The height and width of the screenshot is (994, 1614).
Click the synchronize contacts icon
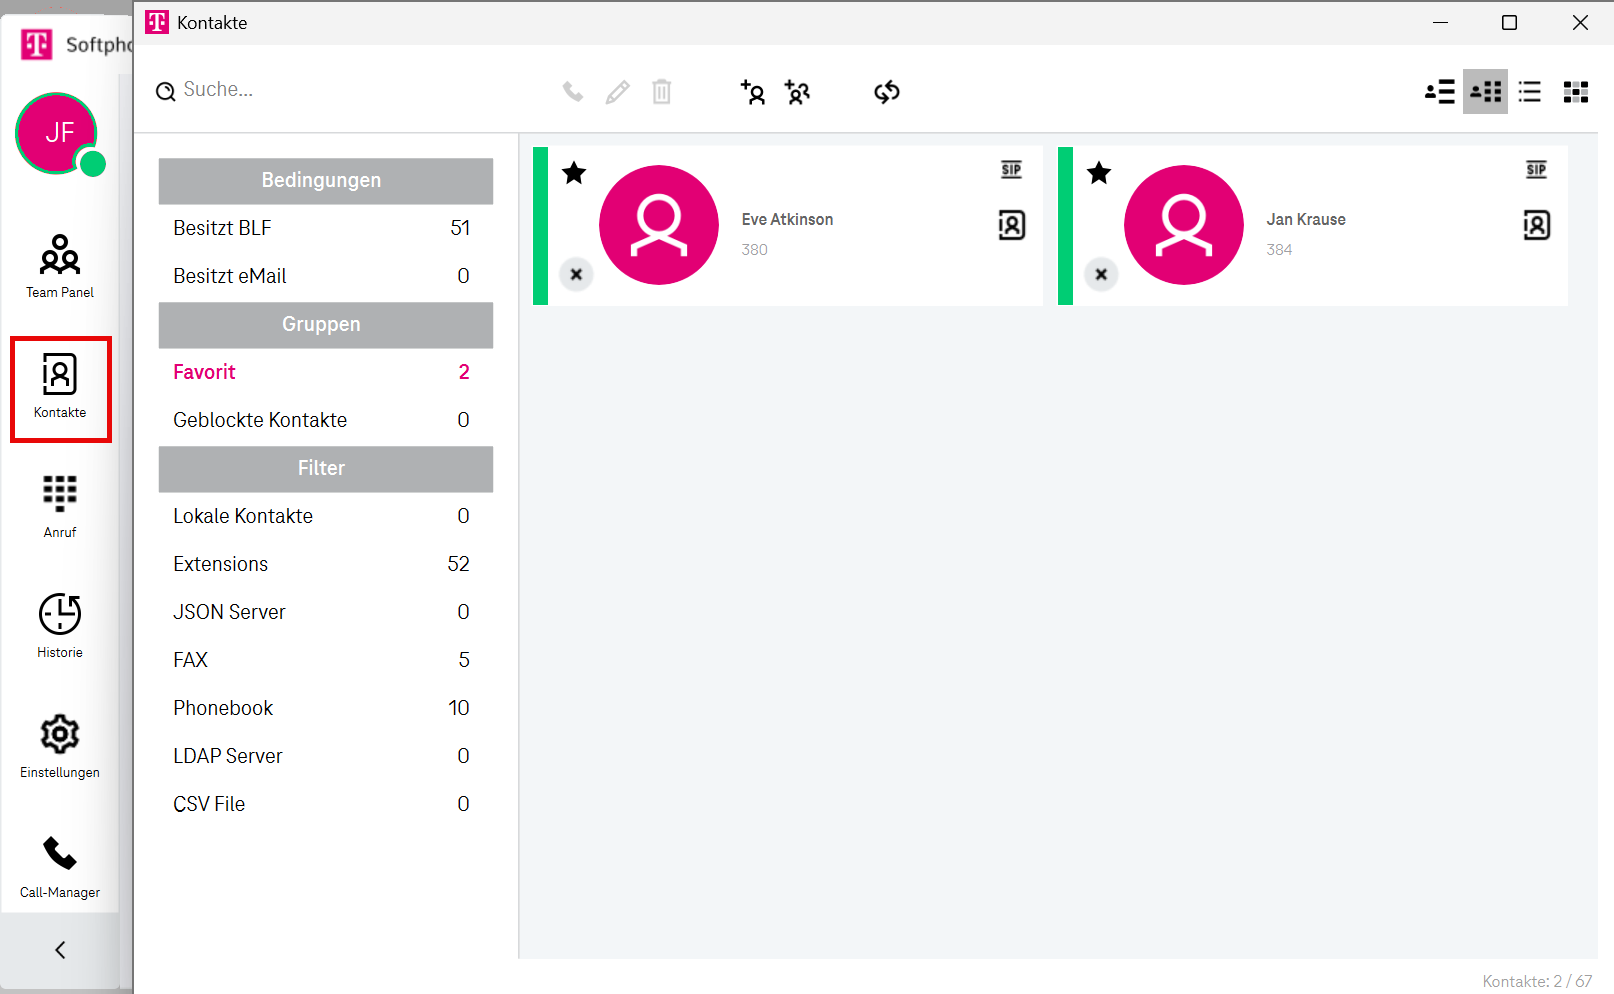pyautogui.click(x=886, y=93)
